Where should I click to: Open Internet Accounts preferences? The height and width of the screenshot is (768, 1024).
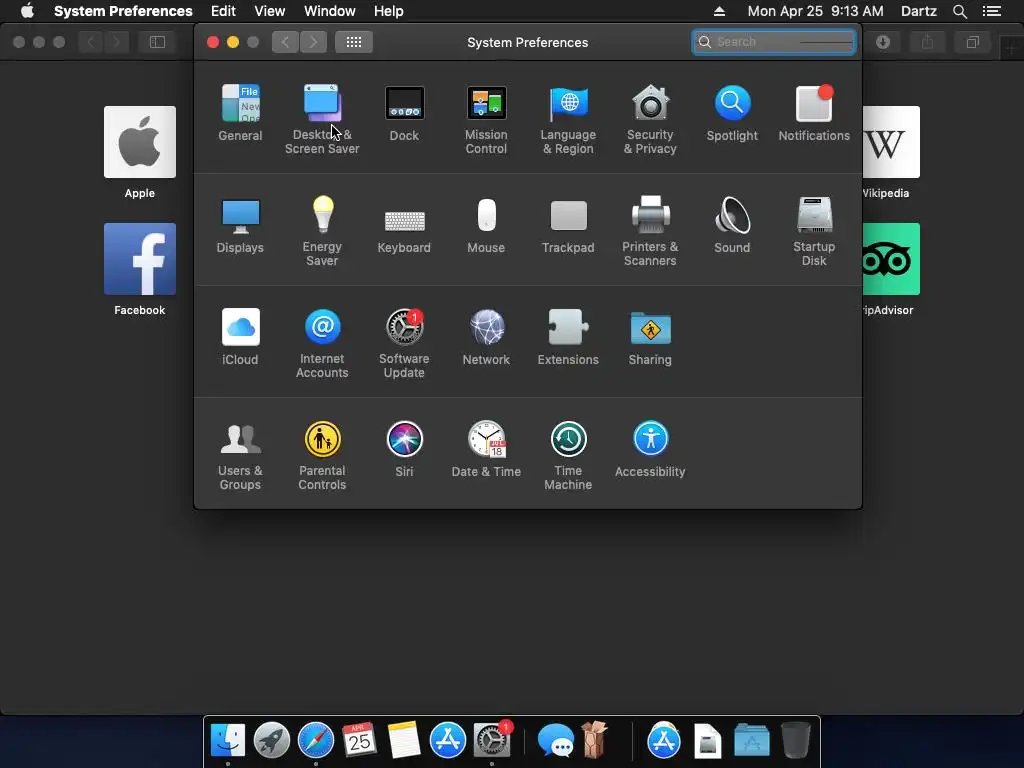[322, 344]
